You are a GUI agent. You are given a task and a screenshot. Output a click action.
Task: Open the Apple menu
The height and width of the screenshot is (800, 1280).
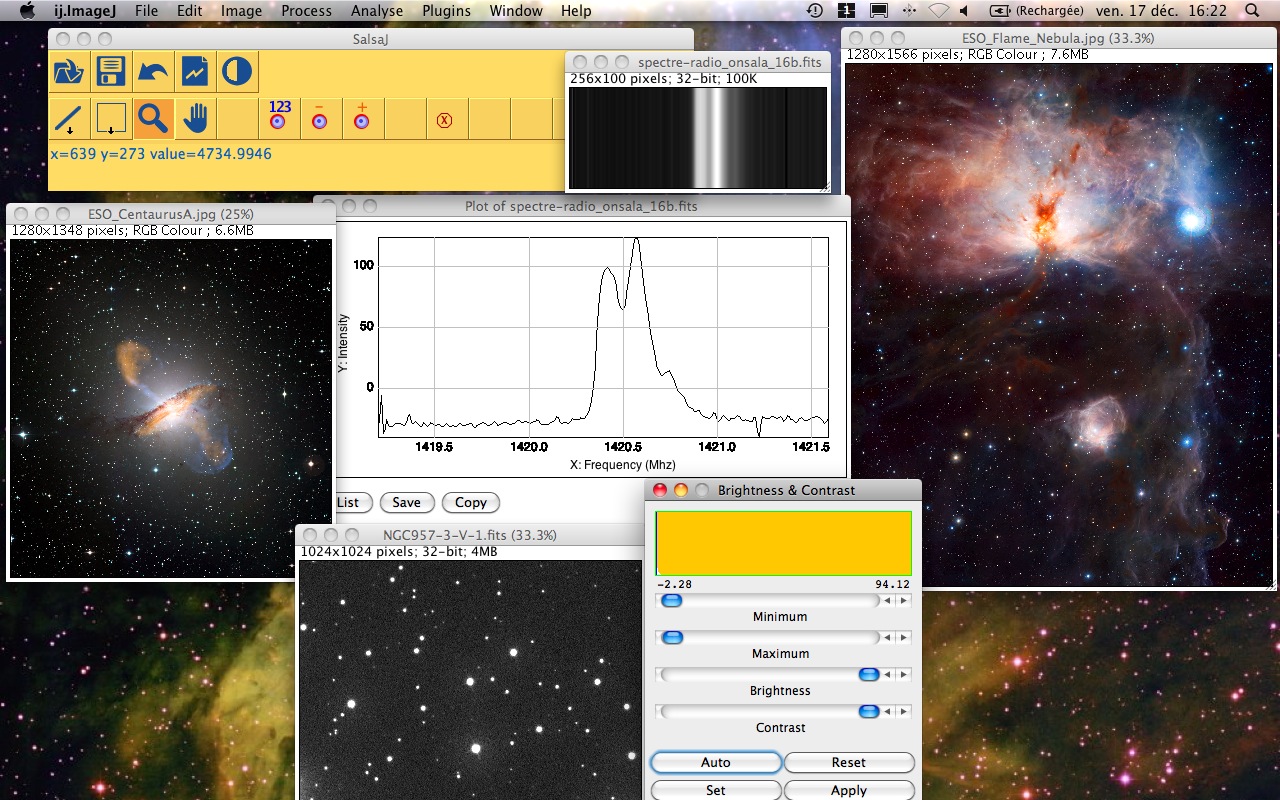click(27, 10)
